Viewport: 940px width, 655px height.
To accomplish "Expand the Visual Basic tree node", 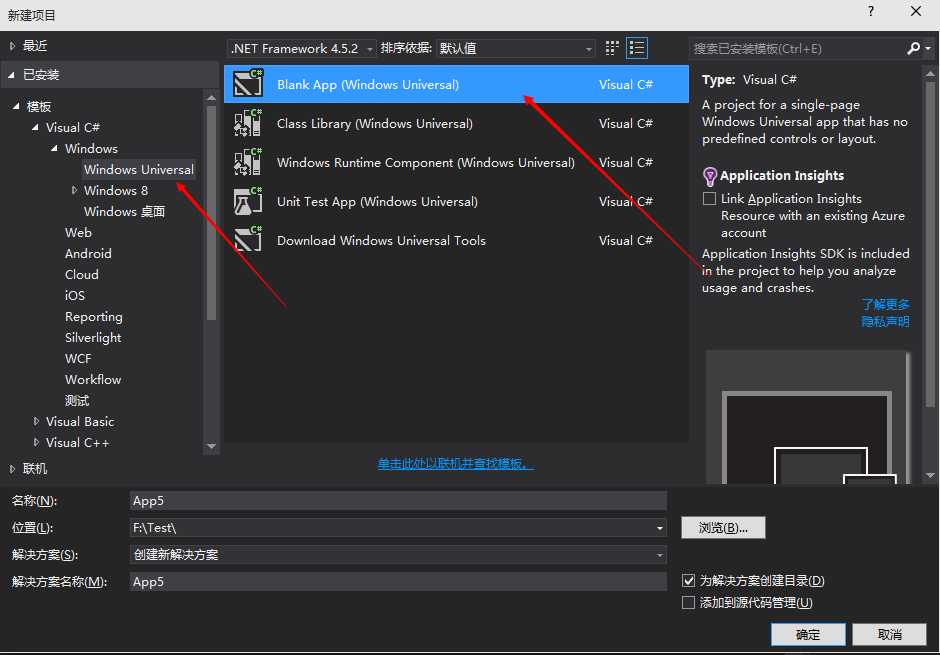I will pyautogui.click(x=36, y=421).
